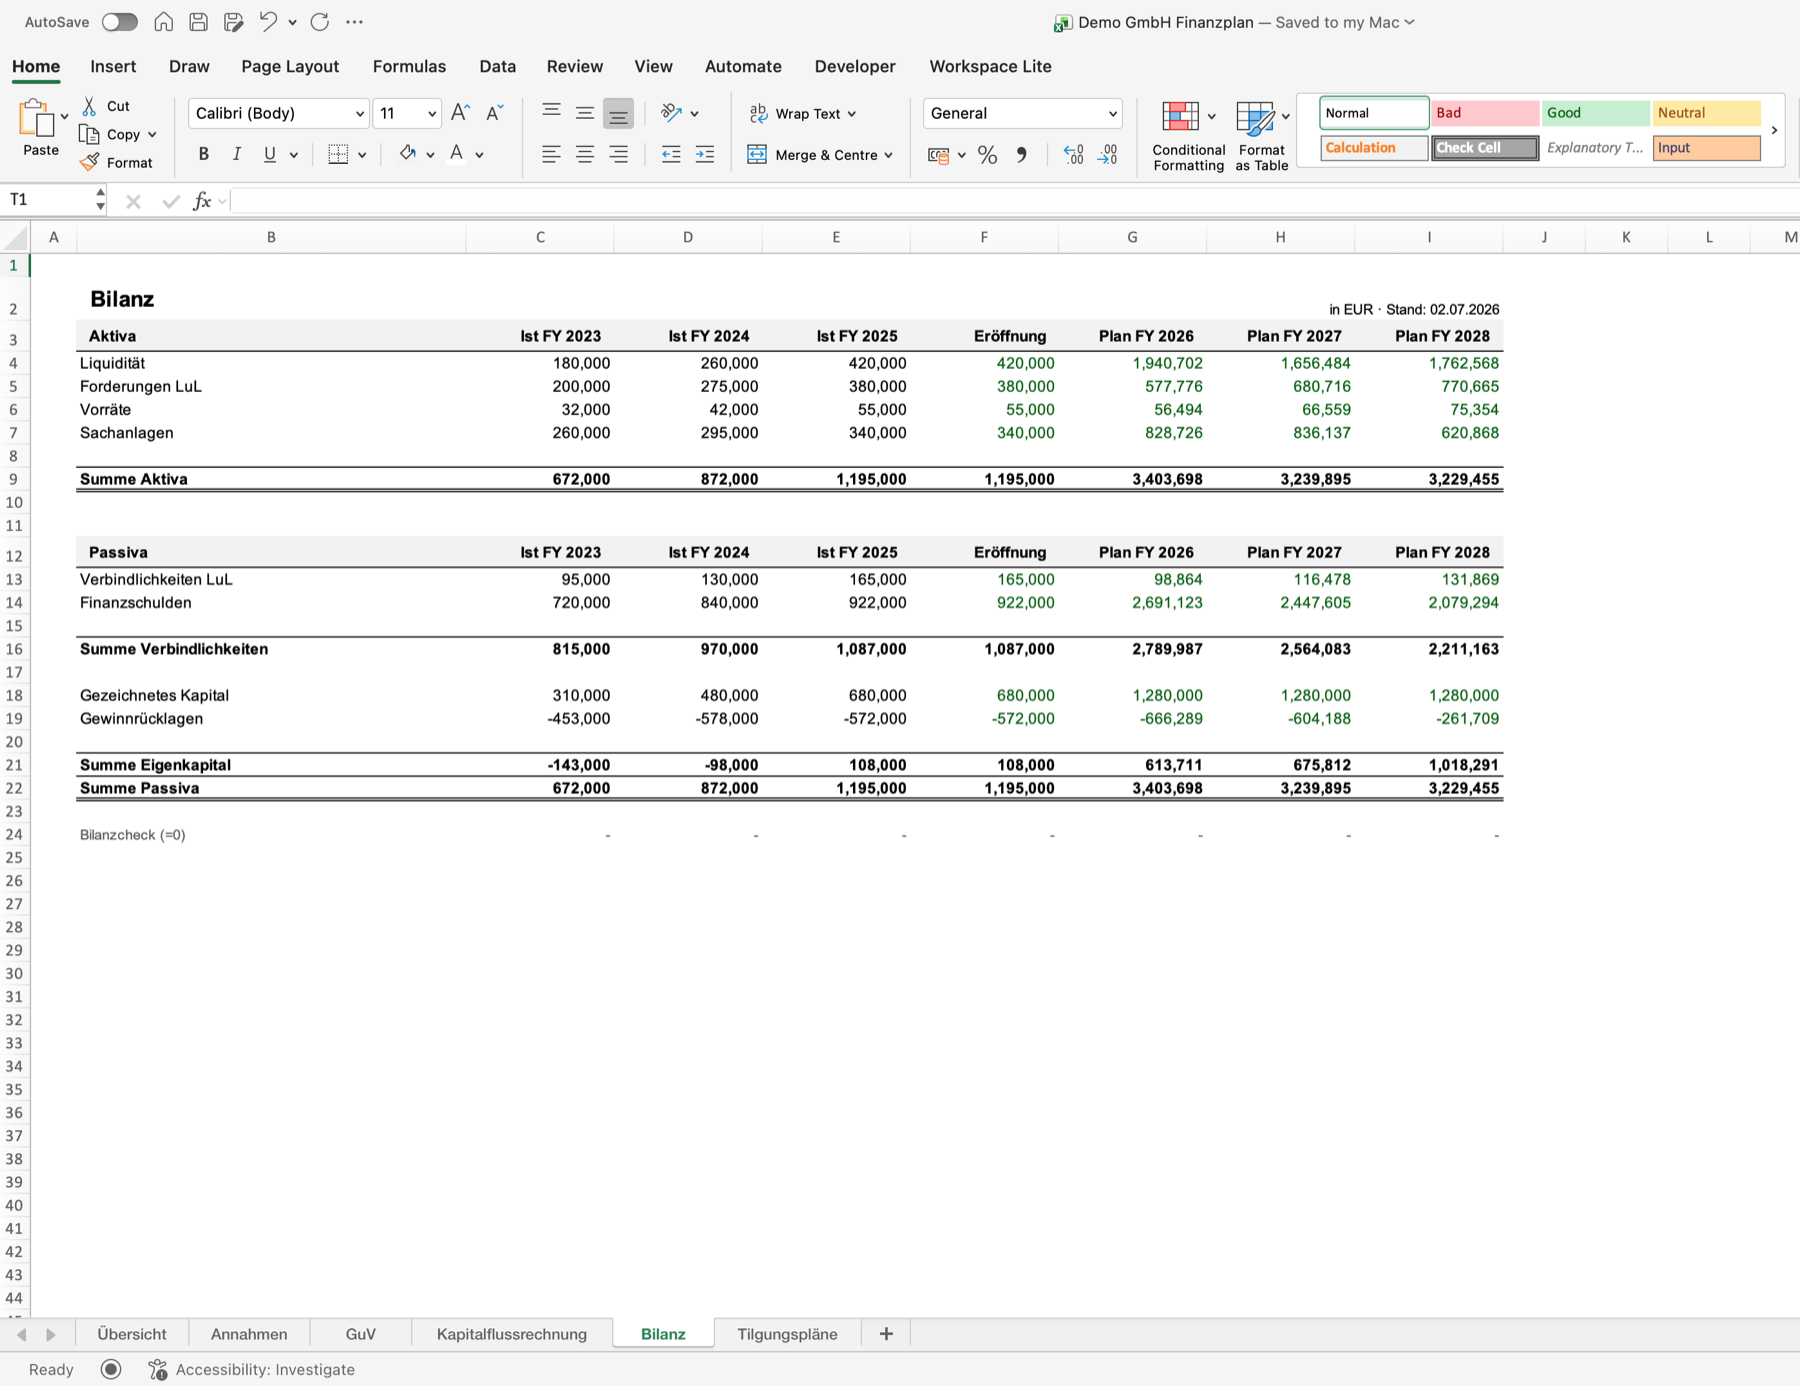The image size is (1800, 1386).
Task: Click the Cut scissors icon
Action: click(90, 105)
